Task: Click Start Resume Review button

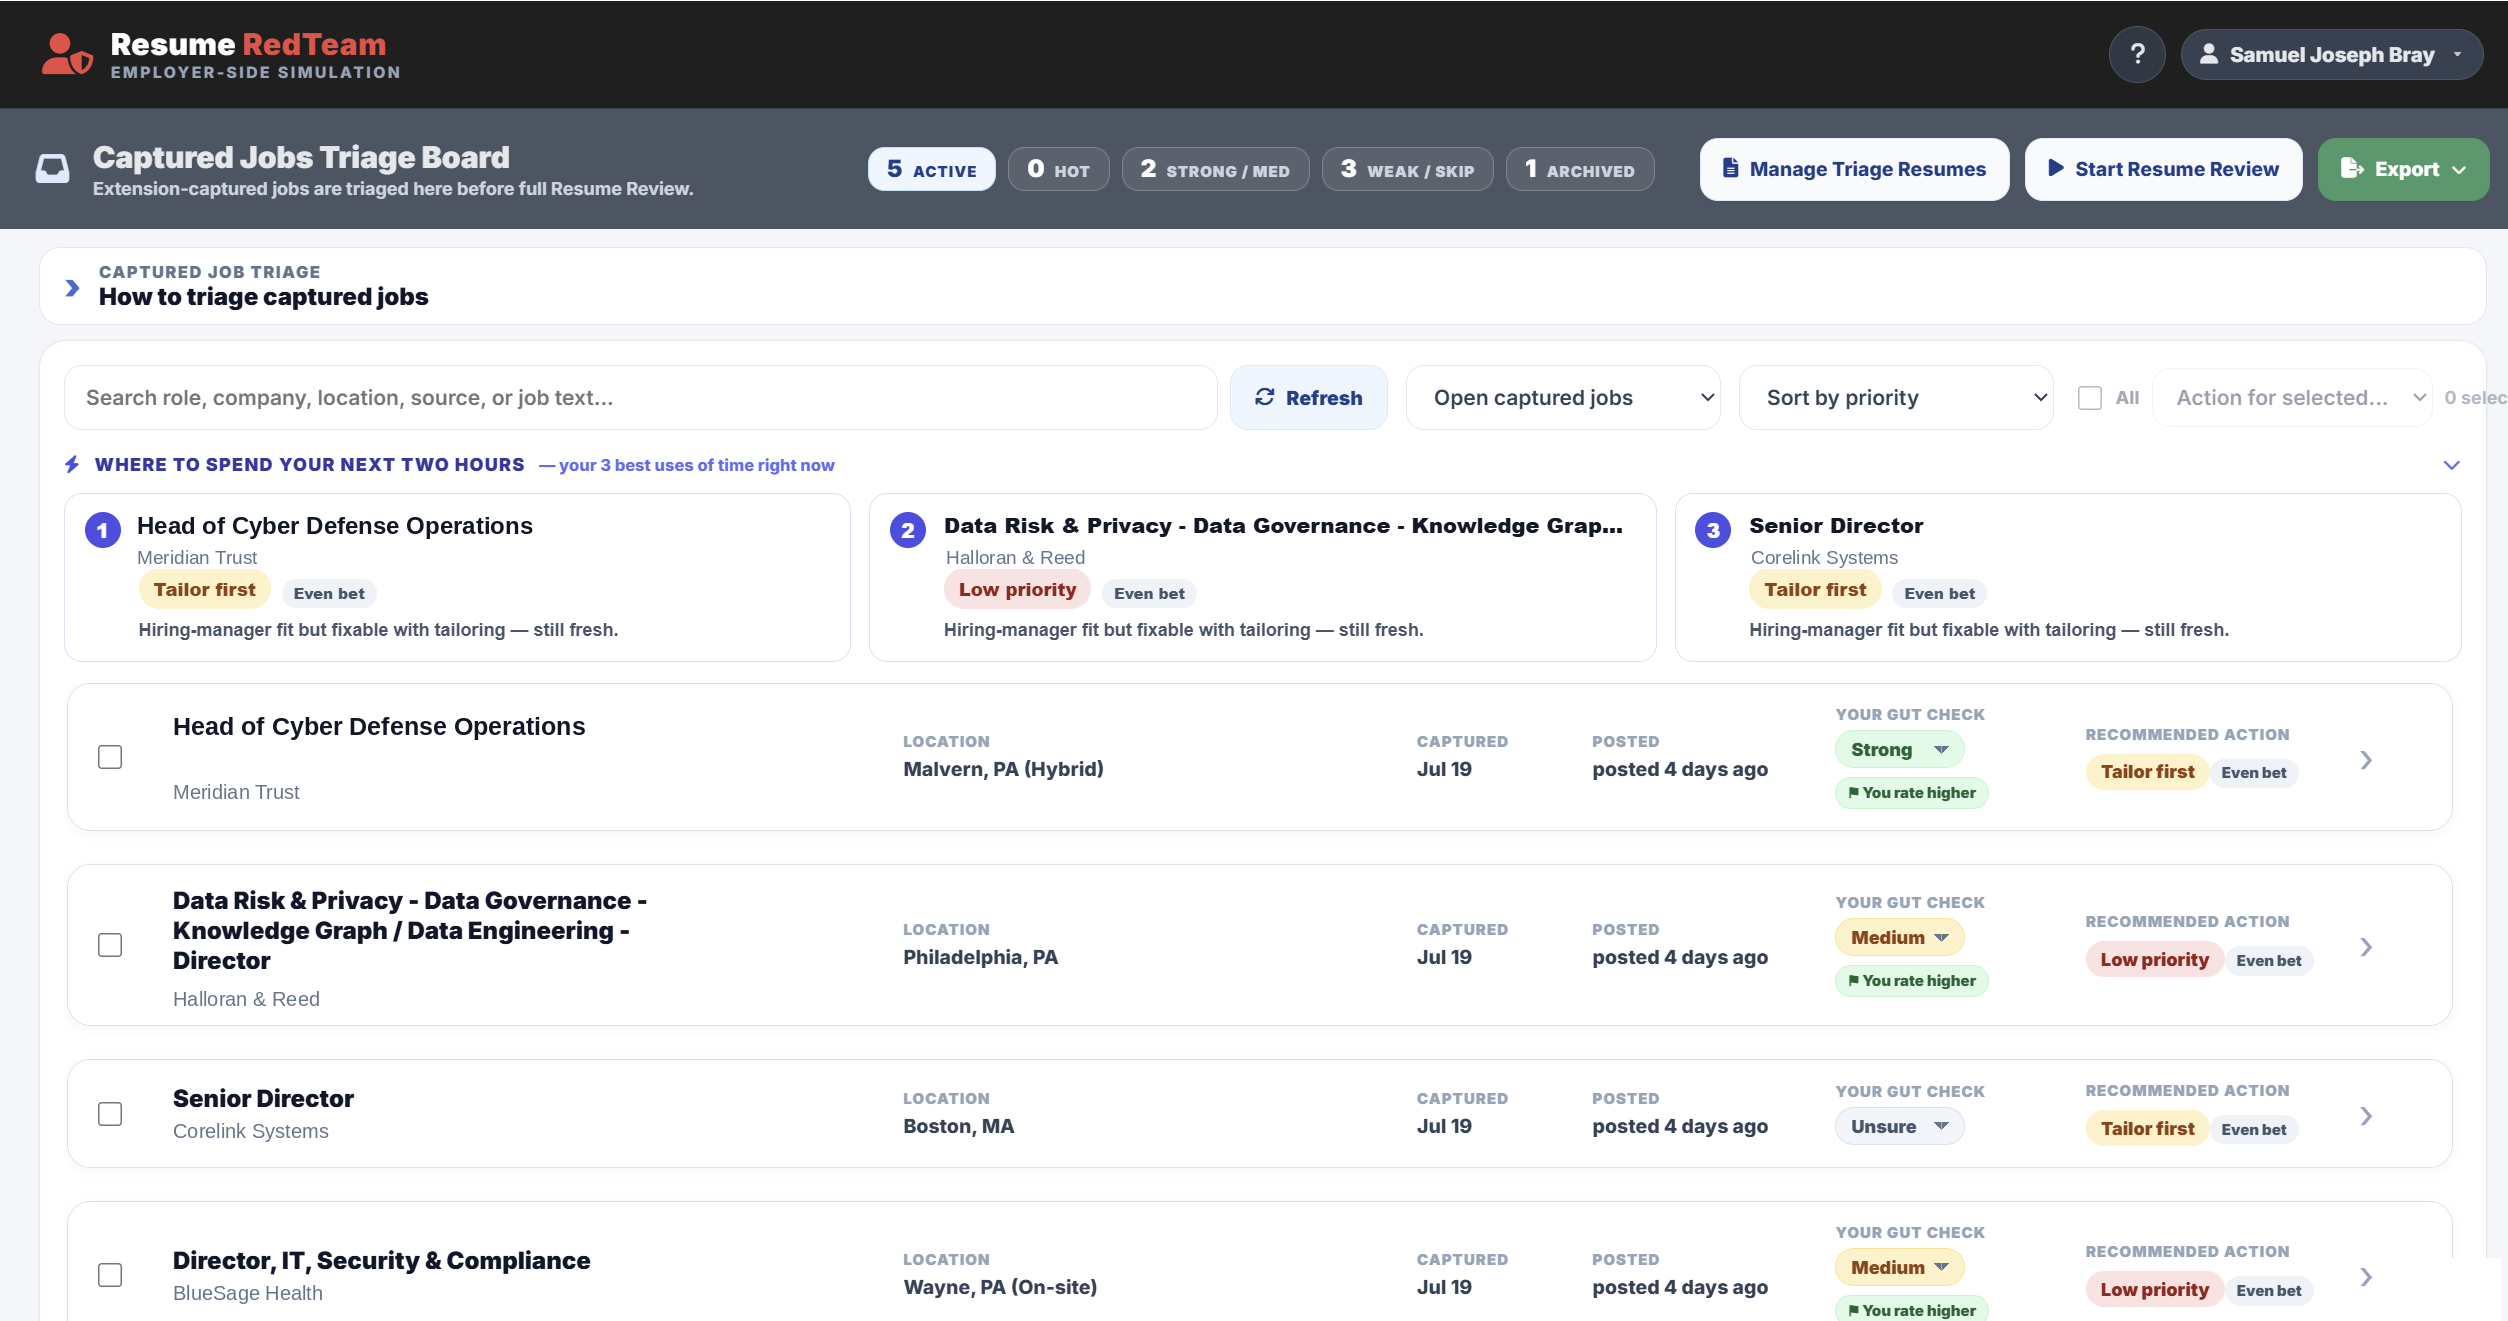Action: (x=2163, y=169)
